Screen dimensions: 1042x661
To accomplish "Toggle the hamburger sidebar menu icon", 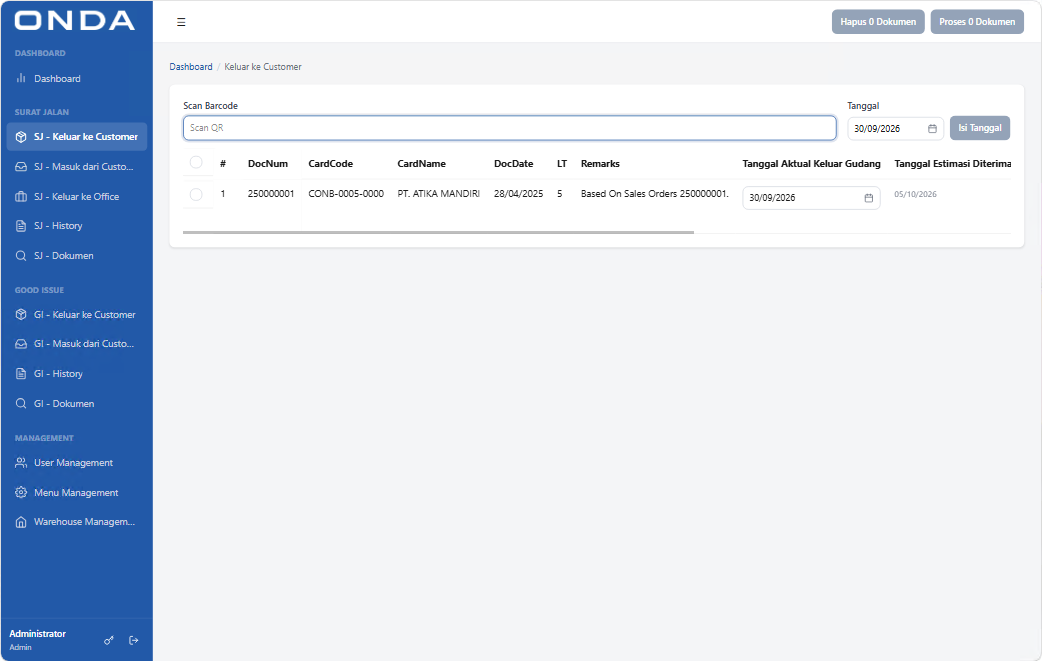I will coord(181,22).
